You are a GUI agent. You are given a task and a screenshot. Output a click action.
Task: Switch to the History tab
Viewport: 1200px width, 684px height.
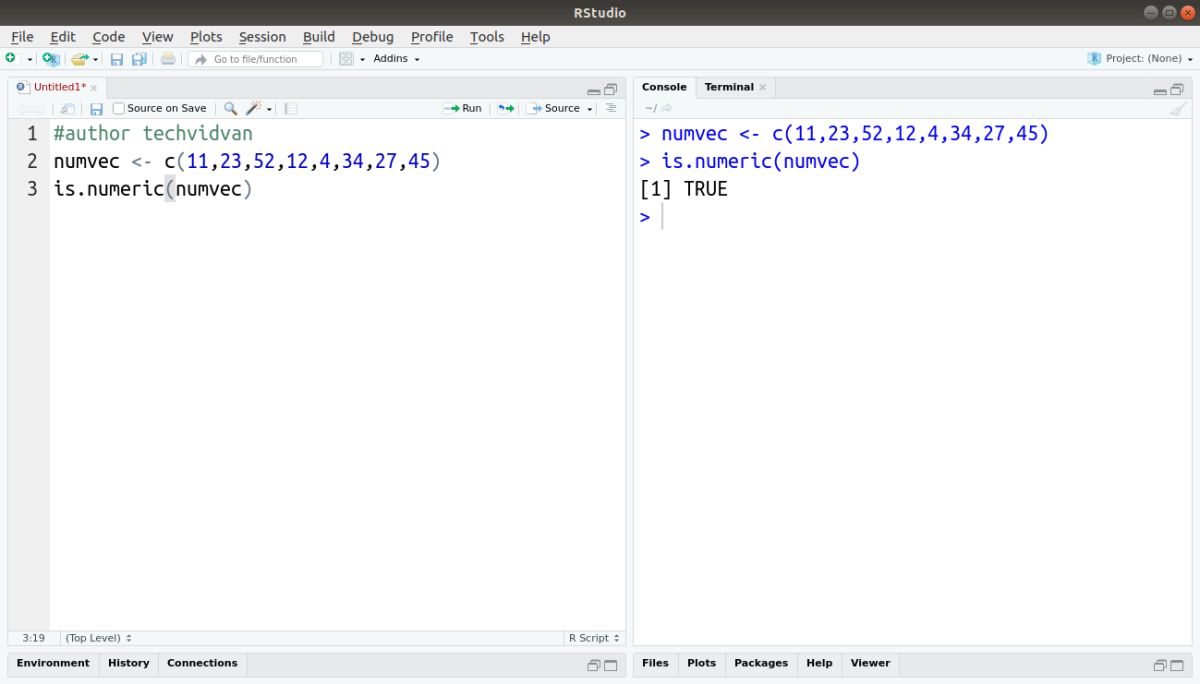click(128, 663)
